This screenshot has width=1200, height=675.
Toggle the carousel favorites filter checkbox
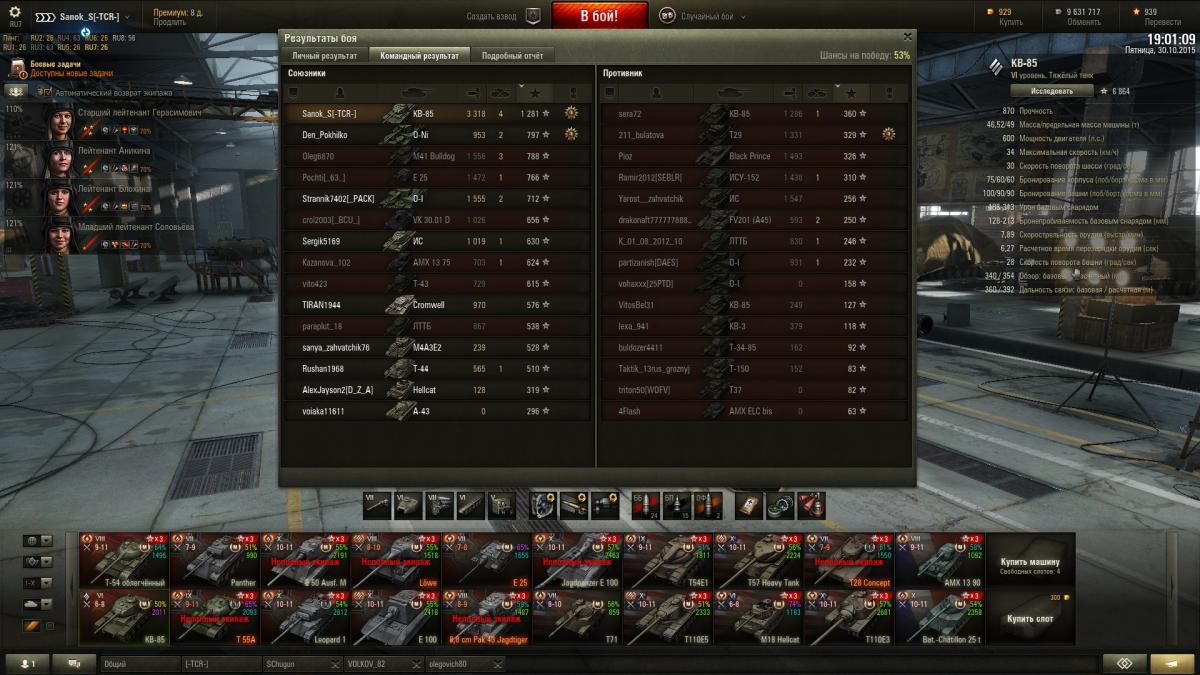(x=50, y=626)
